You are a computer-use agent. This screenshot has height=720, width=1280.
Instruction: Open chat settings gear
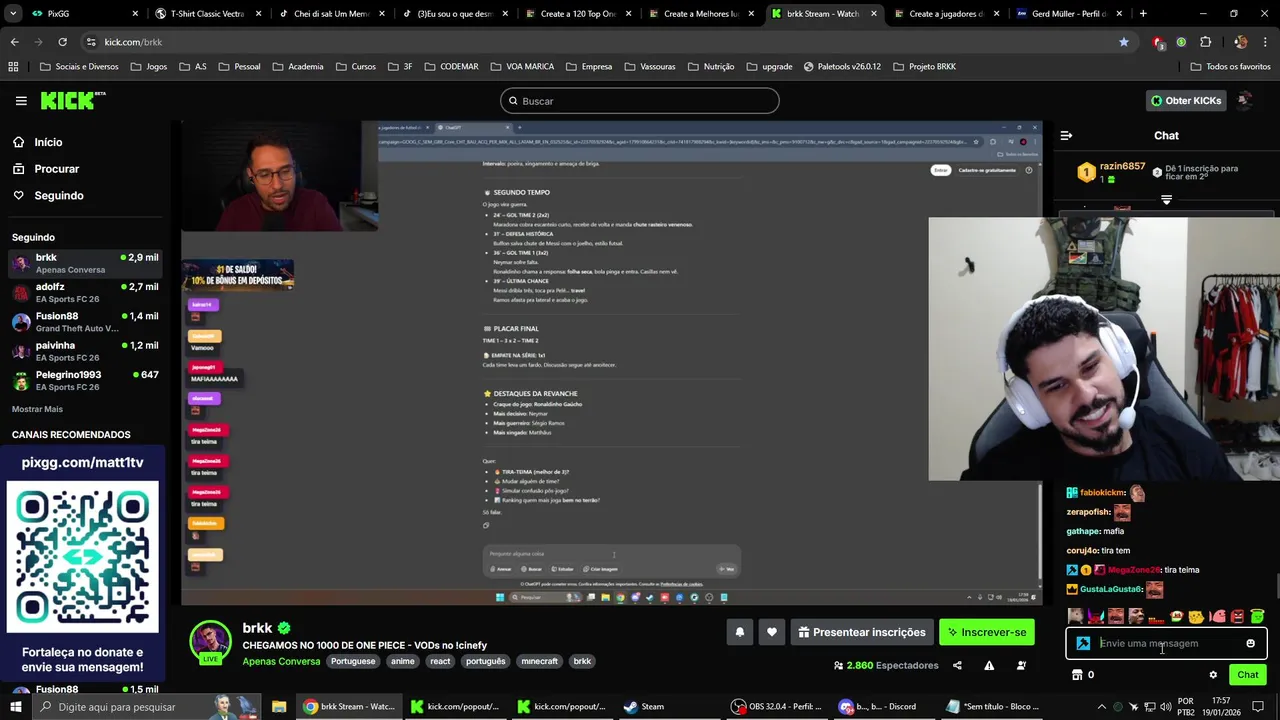(x=1213, y=675)
